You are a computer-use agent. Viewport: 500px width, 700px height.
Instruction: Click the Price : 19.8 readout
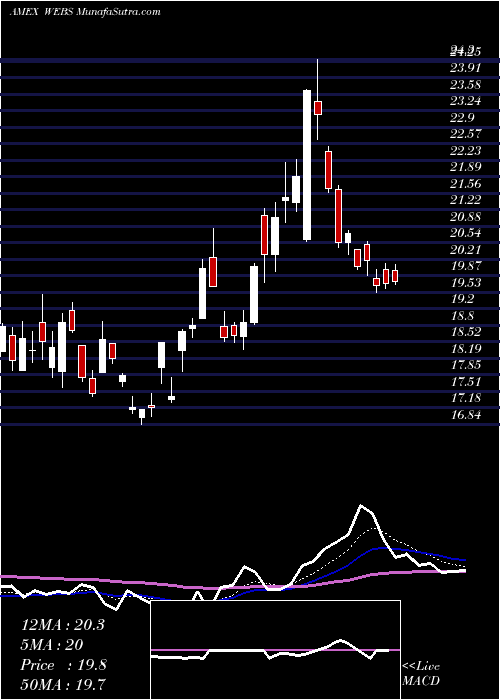tap(64, 665)
